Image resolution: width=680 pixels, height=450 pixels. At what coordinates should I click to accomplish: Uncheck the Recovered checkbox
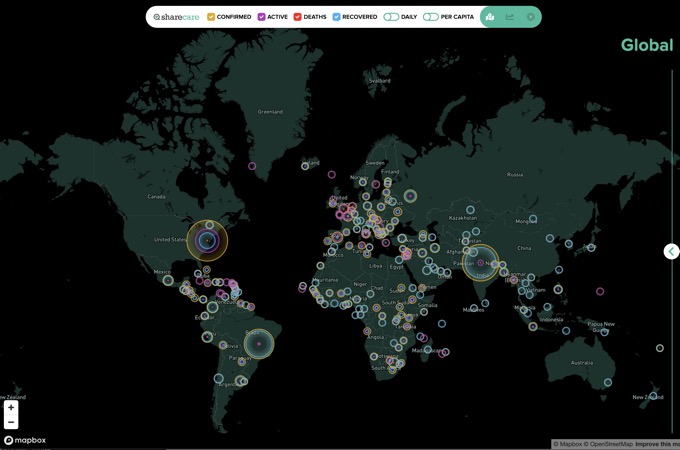[x=336, y=17]
